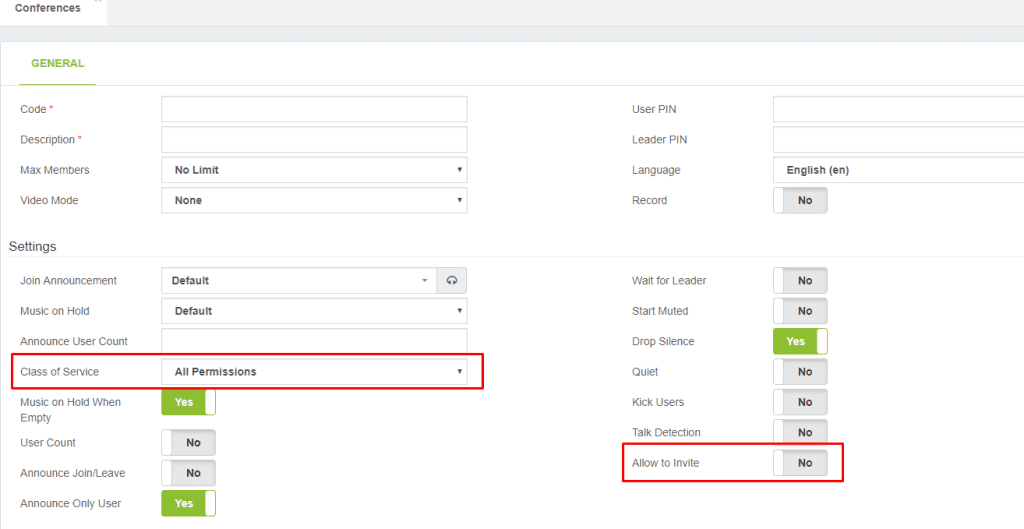Viewport: 1024px width, 529px height.
Task: Select the GENERAL tab
Action: (57, 63)
